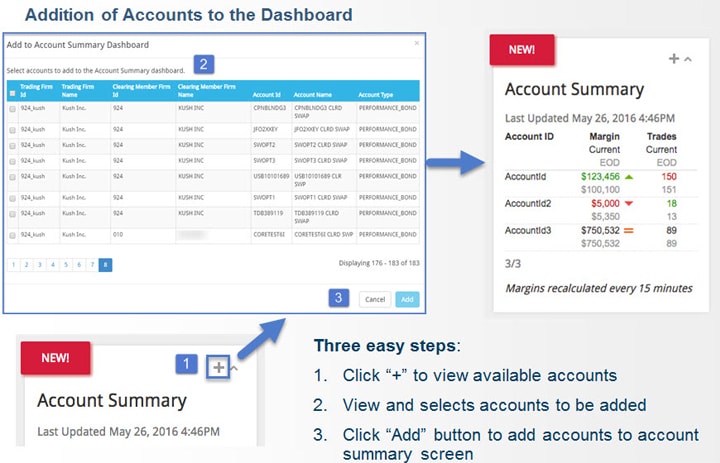This screenshot has width=720, height=463.
Task: Collapse the bottom-left Account Summary widget using the chevron
Action: point(234,367)
